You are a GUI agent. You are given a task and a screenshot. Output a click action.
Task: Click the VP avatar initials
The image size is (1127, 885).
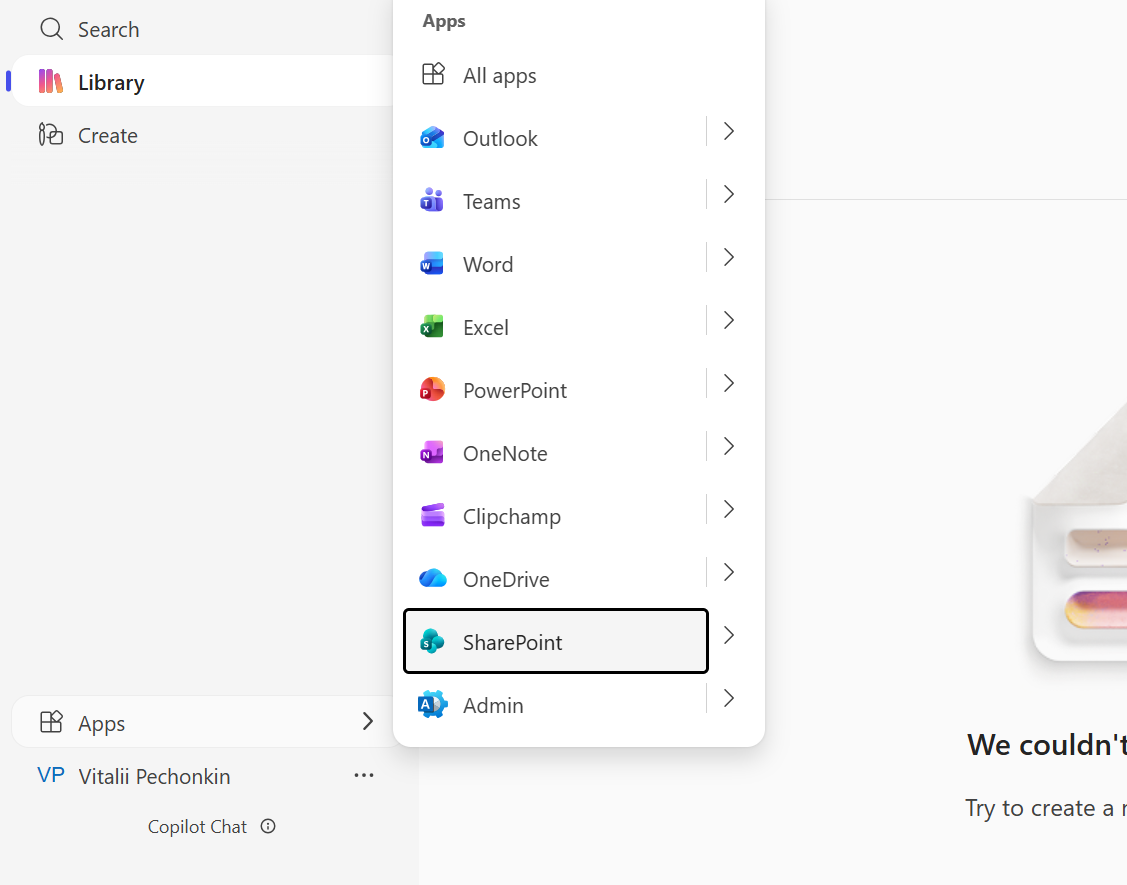pos(51,775)
